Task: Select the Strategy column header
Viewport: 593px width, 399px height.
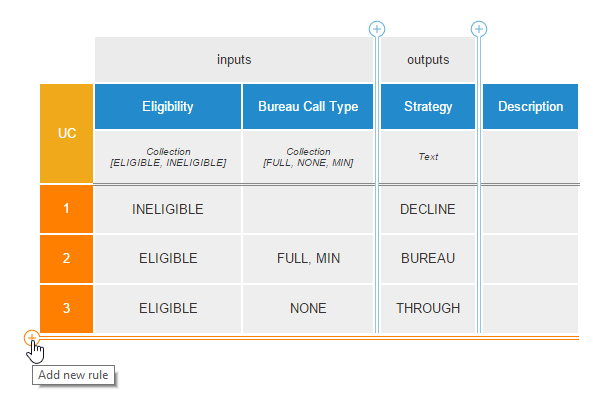Action: pyautogui.click(x=428, y=107)
